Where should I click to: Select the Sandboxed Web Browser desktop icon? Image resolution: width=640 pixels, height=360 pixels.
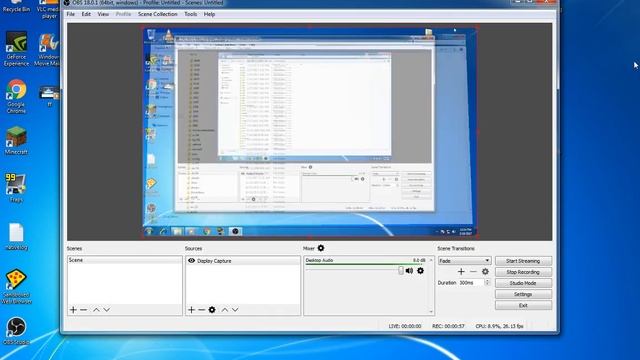16,287
